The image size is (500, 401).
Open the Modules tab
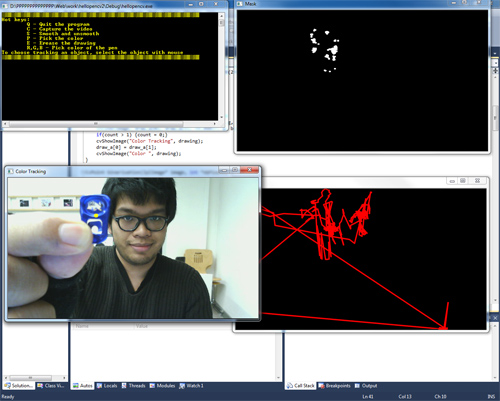pos(162,386)
